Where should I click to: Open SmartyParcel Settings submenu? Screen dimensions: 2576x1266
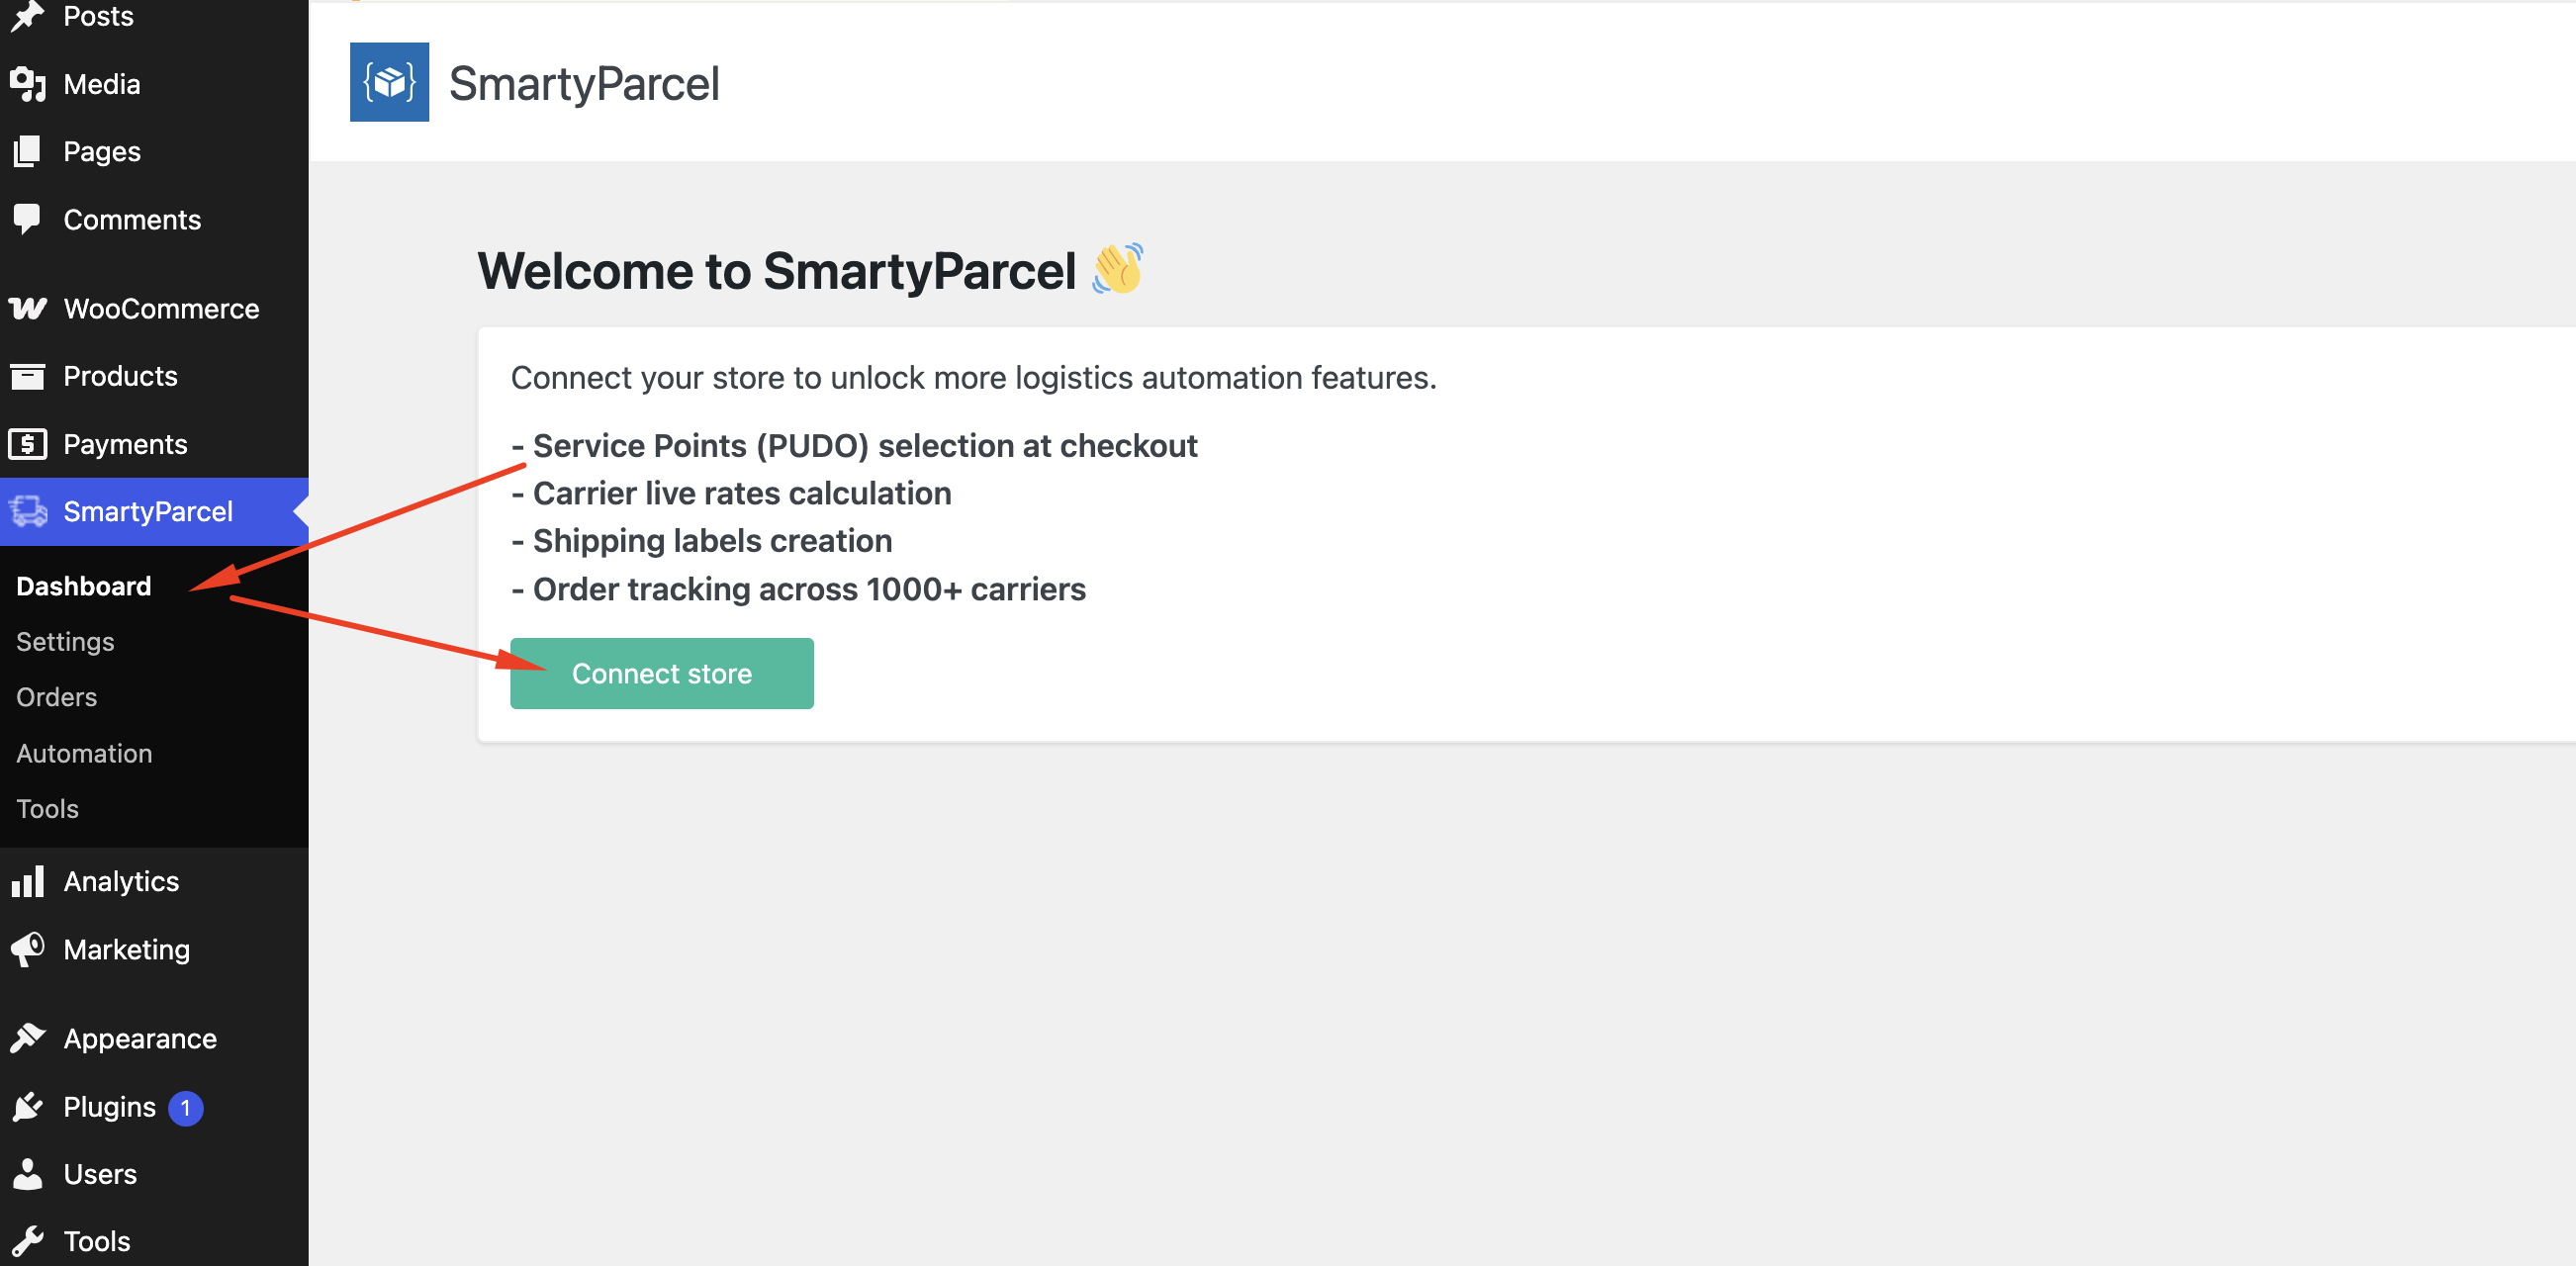[65, 641]
